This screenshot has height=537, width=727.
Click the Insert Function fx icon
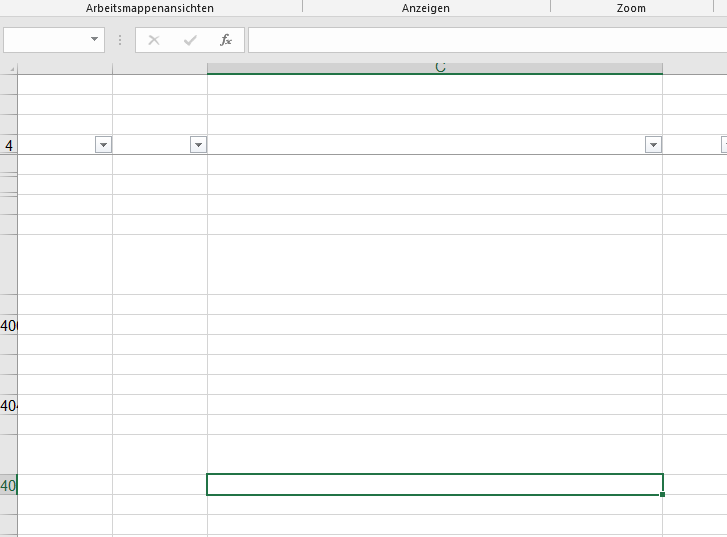[226, 40]
